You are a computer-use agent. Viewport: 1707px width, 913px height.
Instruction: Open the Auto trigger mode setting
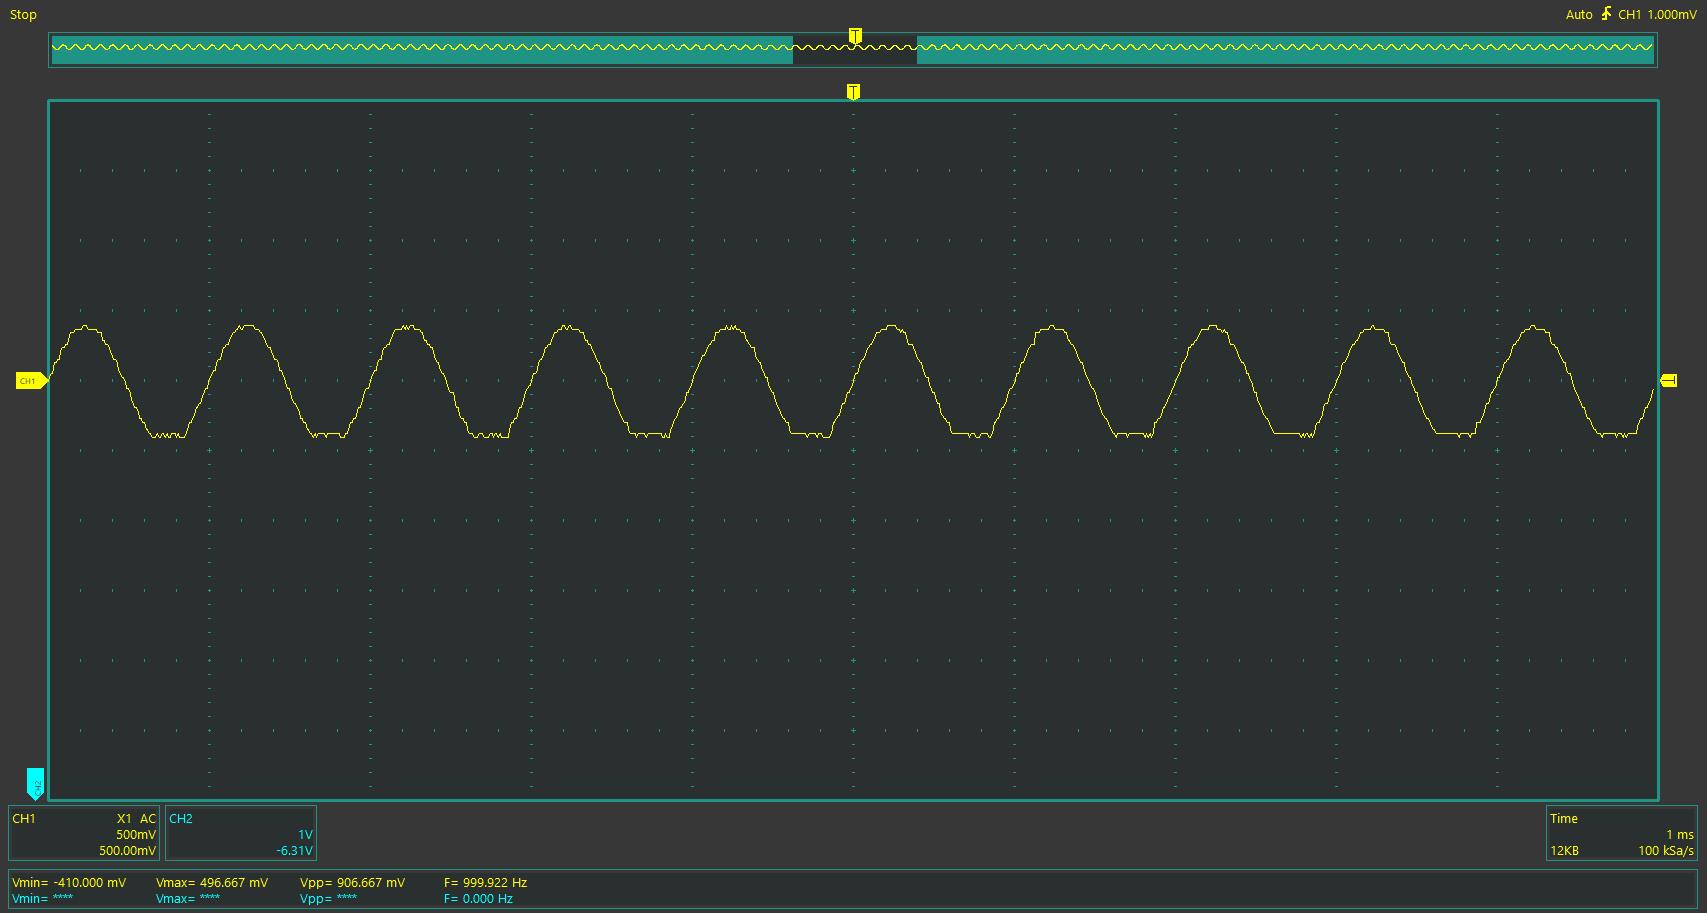click(x=1578, y=15)
